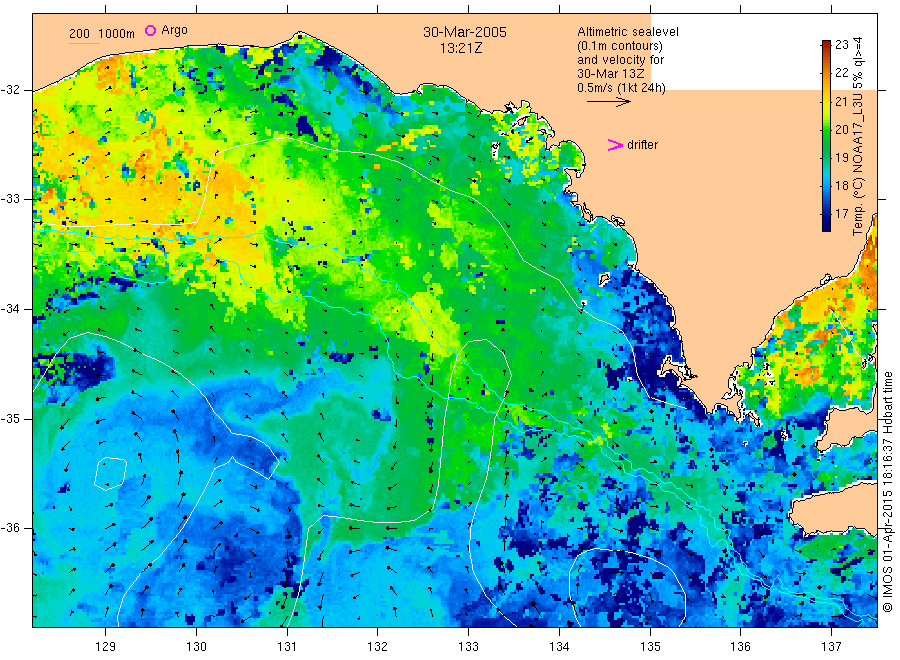Click the color bar value 18

tap(841, 185)
